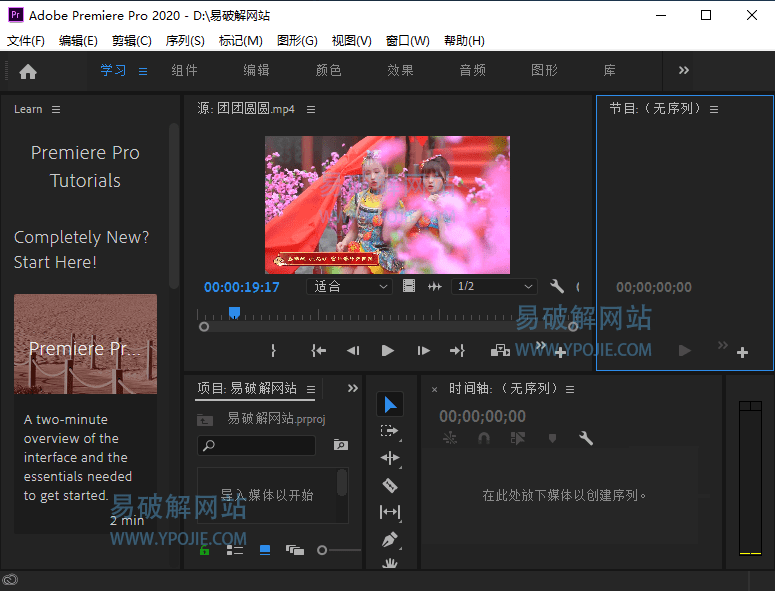Open the 学习 workspace menu icon

pos(143,72)
